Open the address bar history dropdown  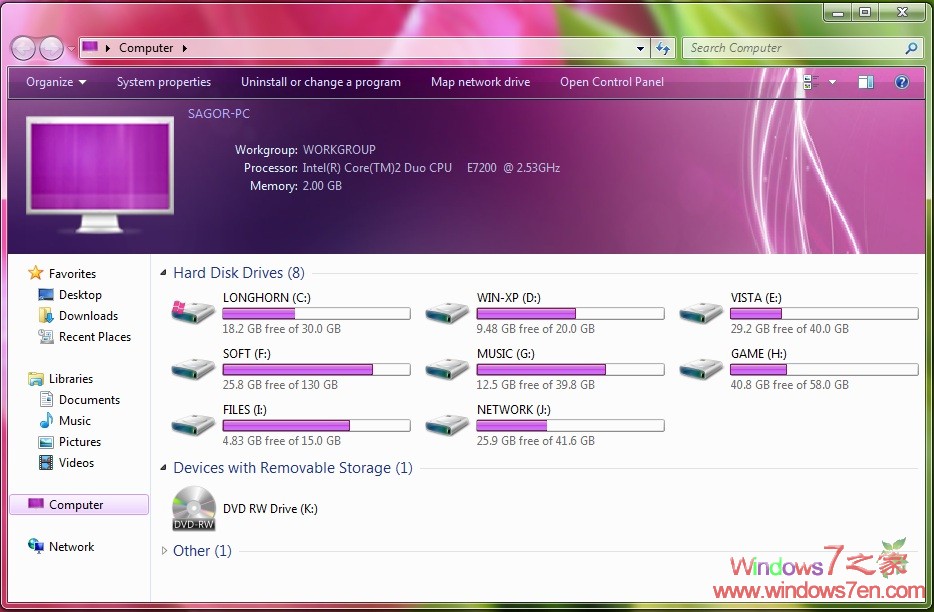(641, 47)
